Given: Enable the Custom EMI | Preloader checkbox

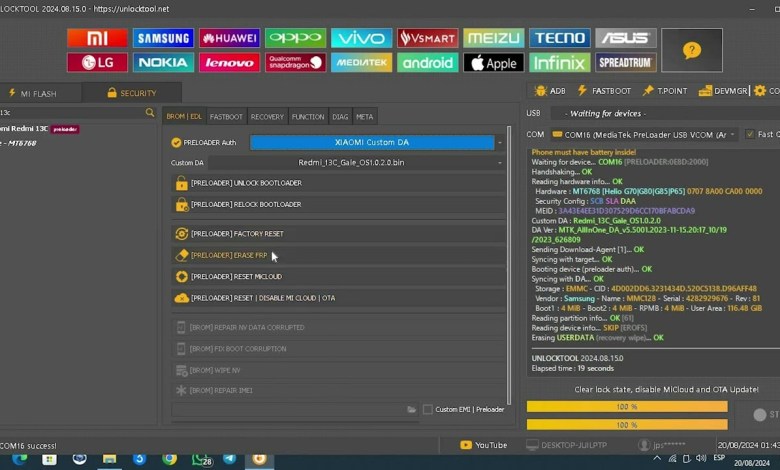Looking at the screenshot, I should tap(428, 409).
